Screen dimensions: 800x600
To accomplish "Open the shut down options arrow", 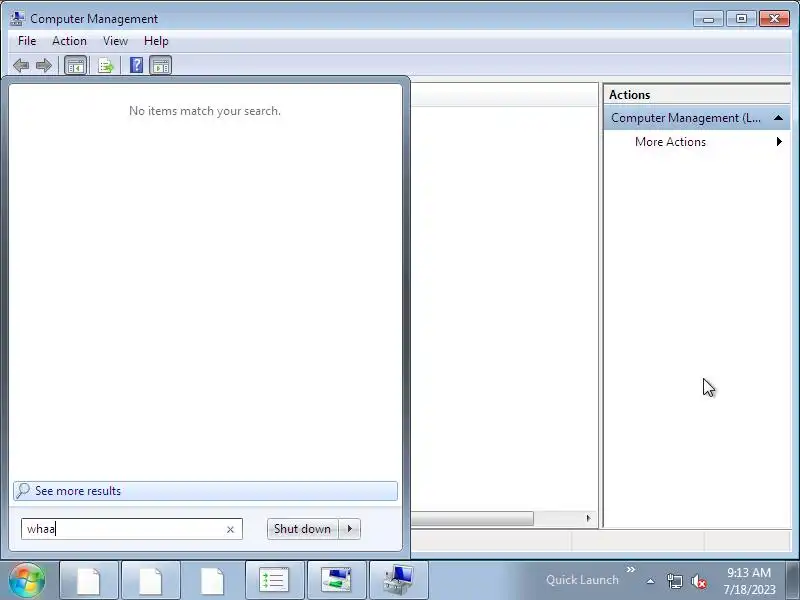I will [x=349, y=529].
